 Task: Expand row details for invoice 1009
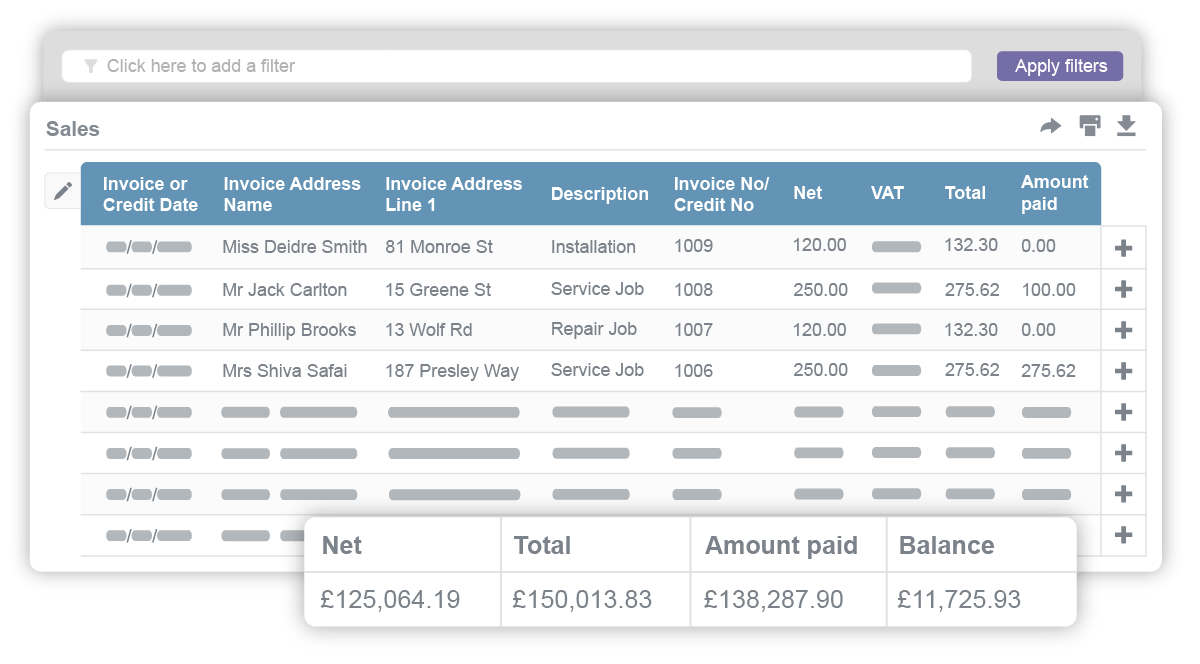[x=1123, y=247]
